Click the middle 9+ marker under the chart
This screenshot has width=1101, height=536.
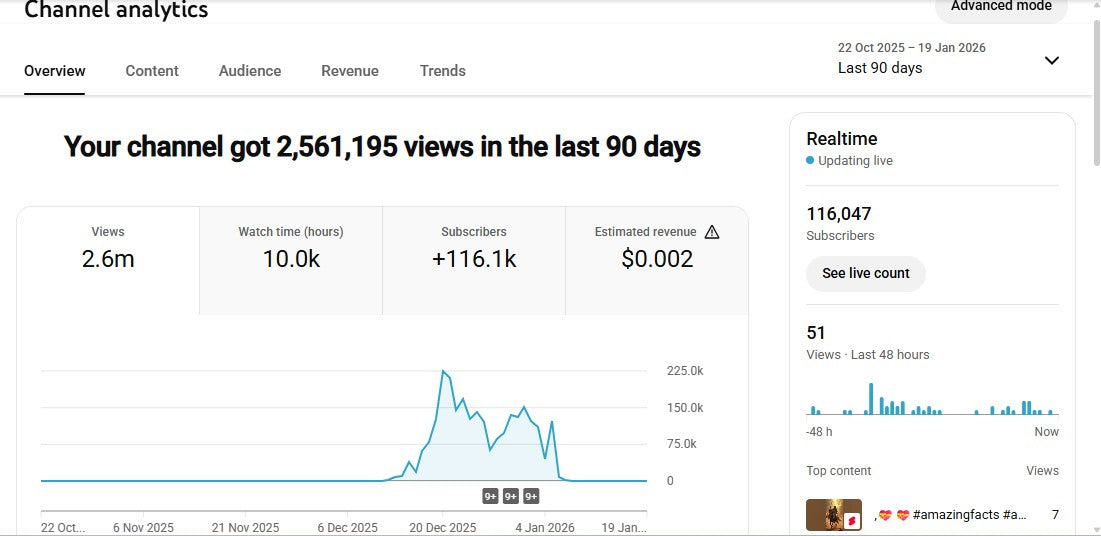(x=511, y=496)
